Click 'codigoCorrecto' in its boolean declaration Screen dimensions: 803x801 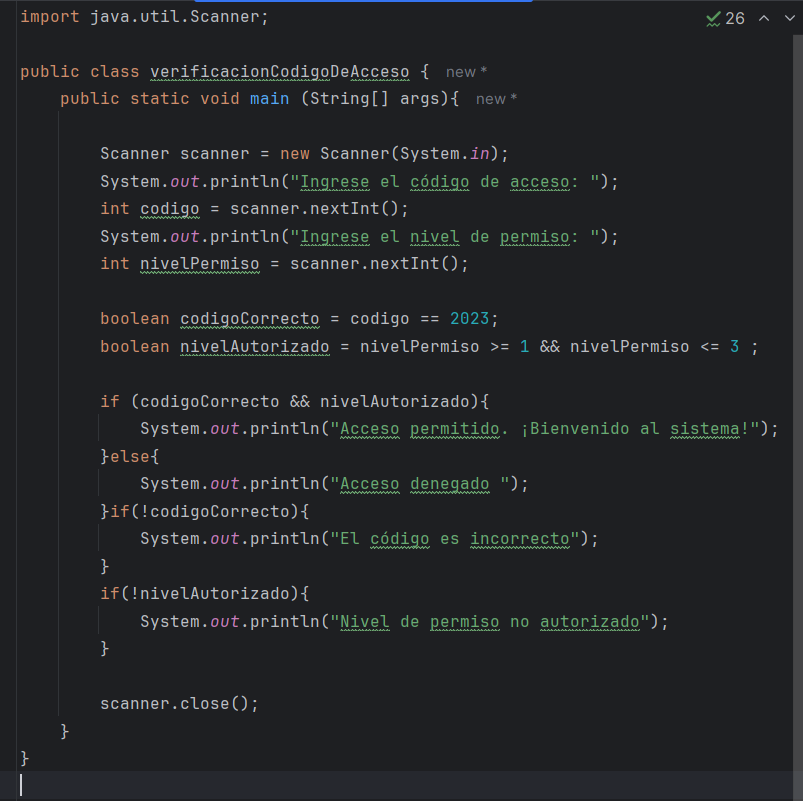pyautogui.click(x=250, y=319)
